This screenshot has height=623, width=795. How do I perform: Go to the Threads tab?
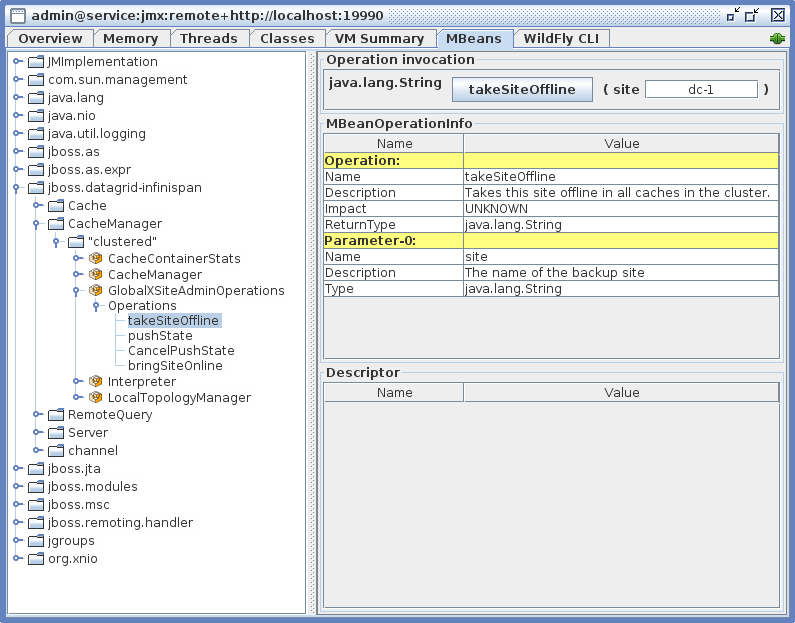click(209, 39)
